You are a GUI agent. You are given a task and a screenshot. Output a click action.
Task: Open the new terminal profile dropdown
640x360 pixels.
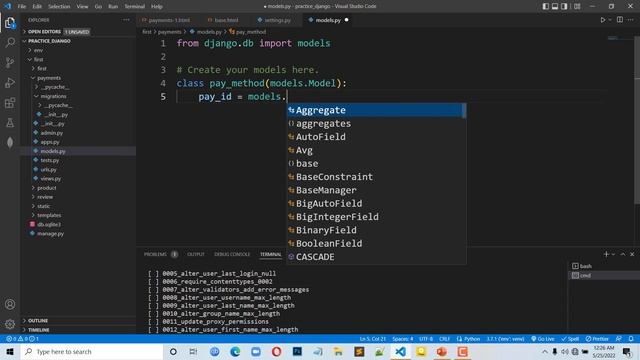tap(613, 254)
